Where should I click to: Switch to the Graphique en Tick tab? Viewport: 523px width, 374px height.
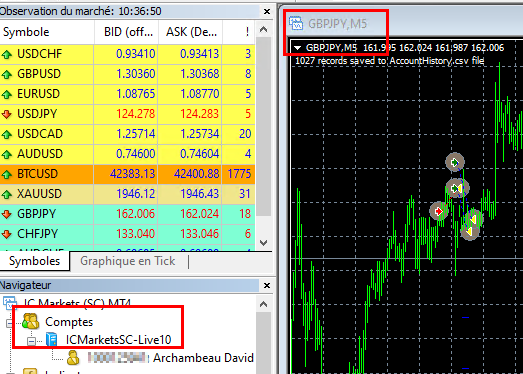click(127, 261)
